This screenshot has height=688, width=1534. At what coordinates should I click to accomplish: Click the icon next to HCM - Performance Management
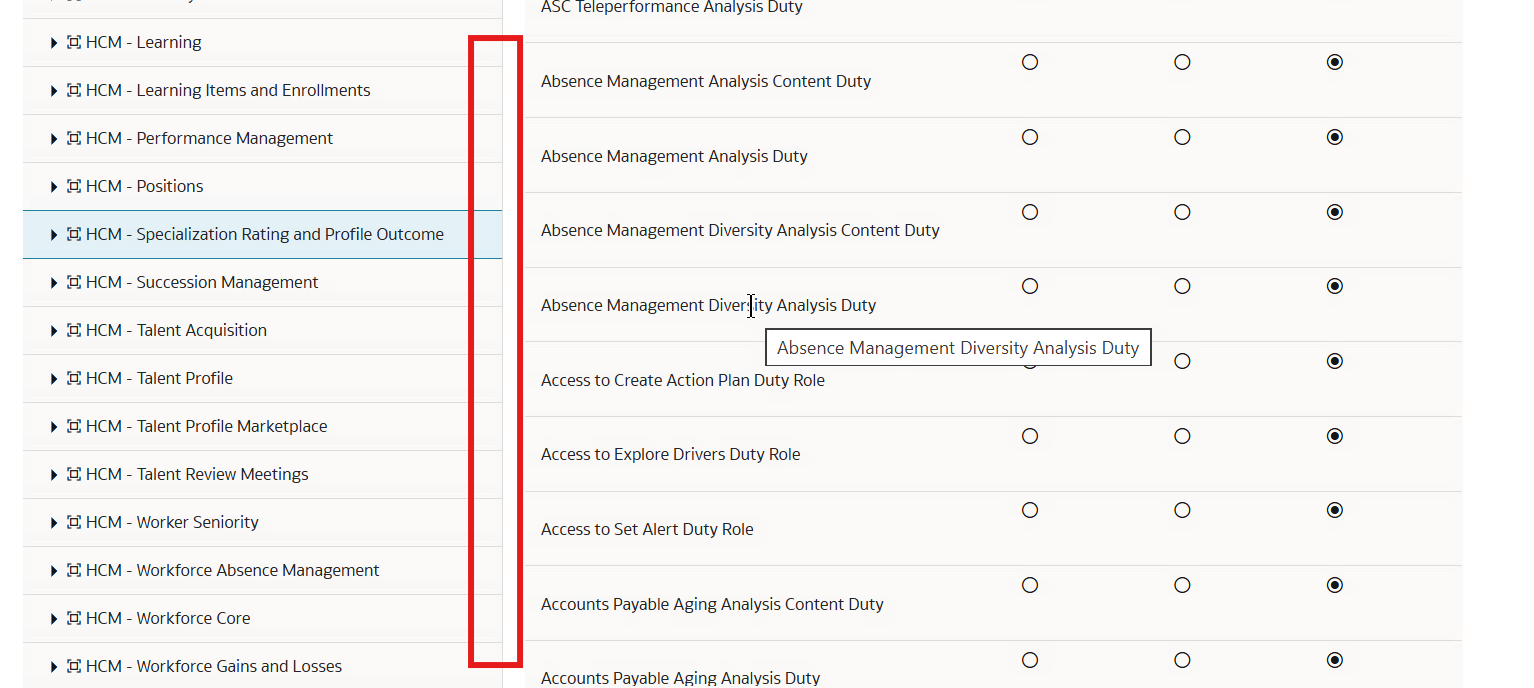pyautogui.click(x=74, y=138)
